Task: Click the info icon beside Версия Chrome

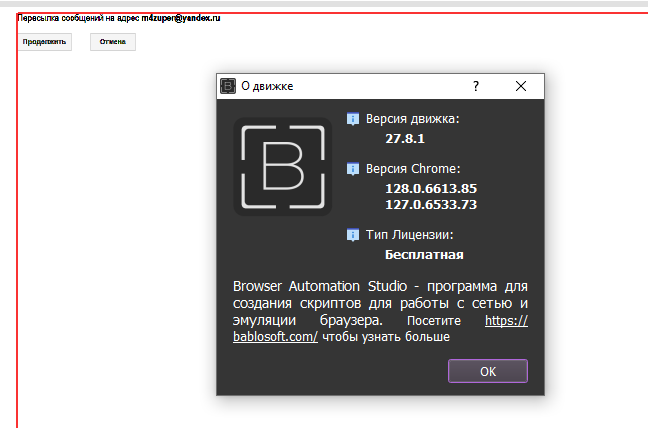Action: click(x=352, y=169)
